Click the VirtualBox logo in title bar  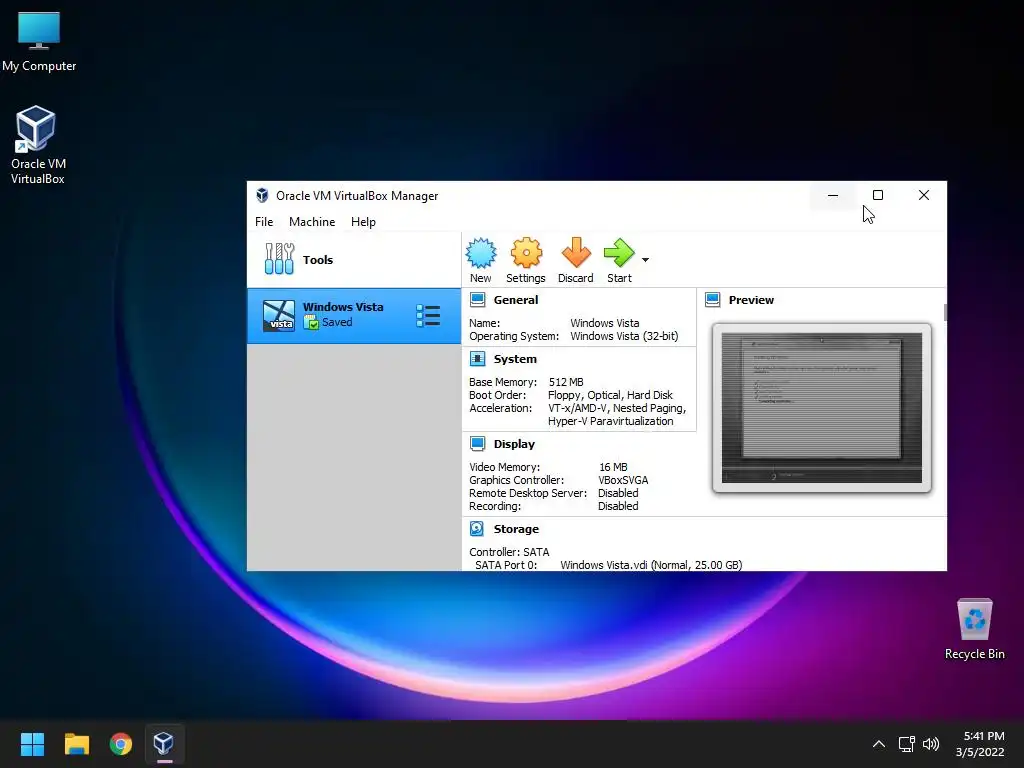(x=263, y=195)
